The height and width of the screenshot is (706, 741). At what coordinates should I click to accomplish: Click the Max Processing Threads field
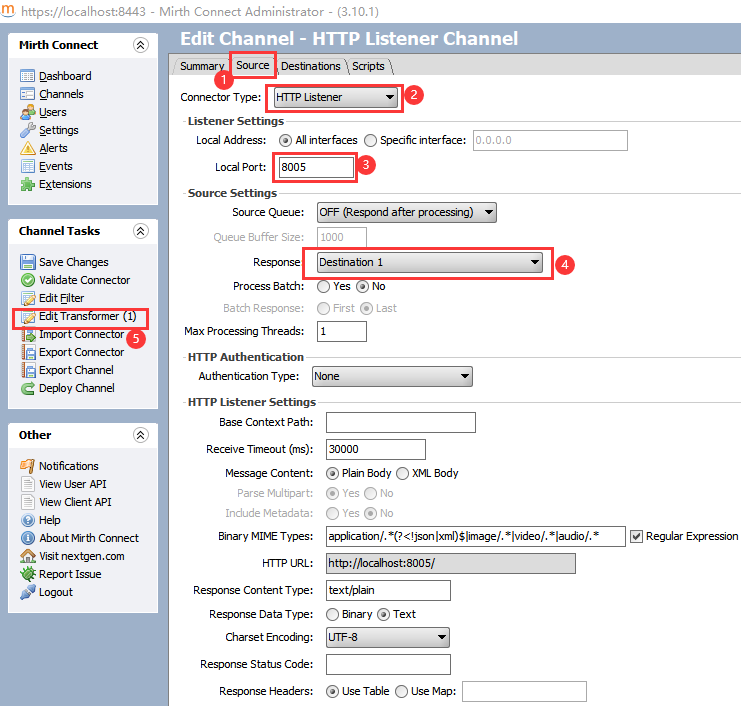(342, 331)
